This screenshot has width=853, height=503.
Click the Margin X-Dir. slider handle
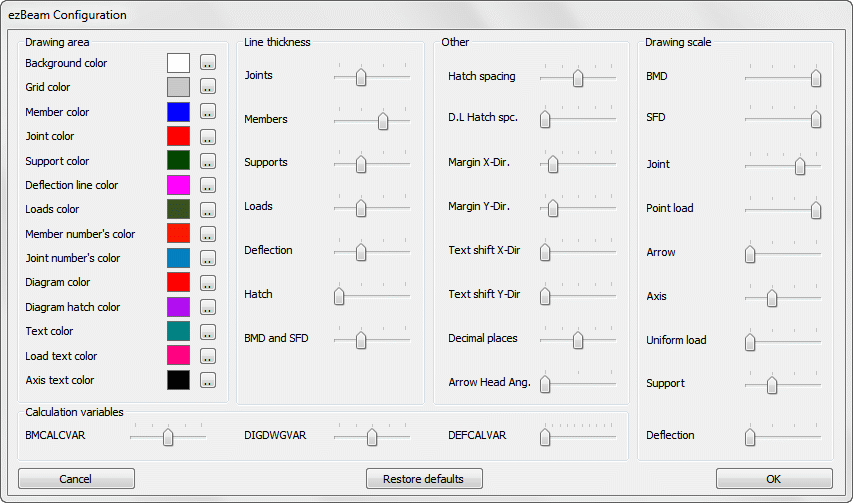point(553,164)
